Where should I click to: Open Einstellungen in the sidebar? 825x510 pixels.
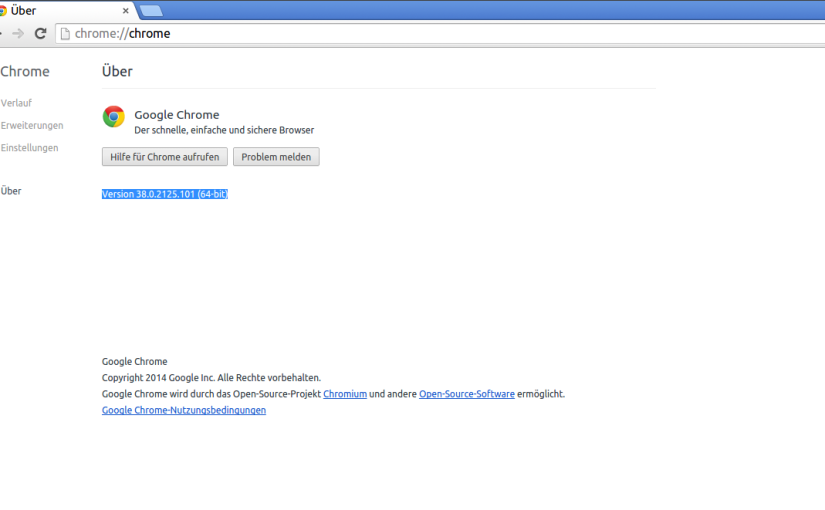coord(29,148)
